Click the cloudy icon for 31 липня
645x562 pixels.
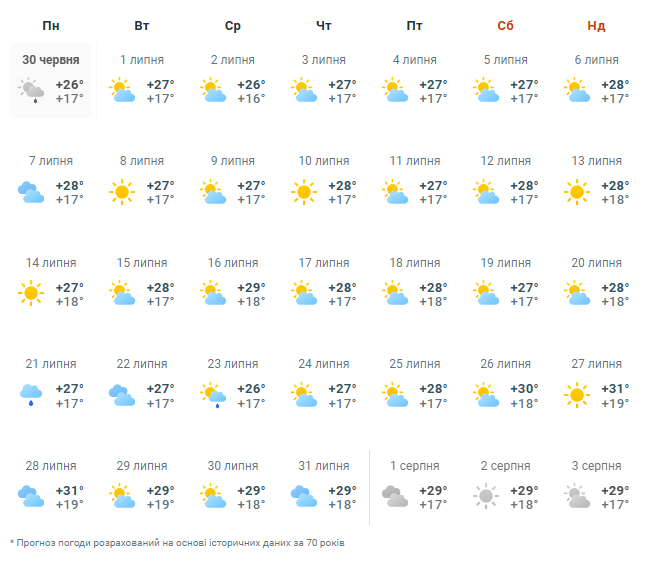[304, 496]
